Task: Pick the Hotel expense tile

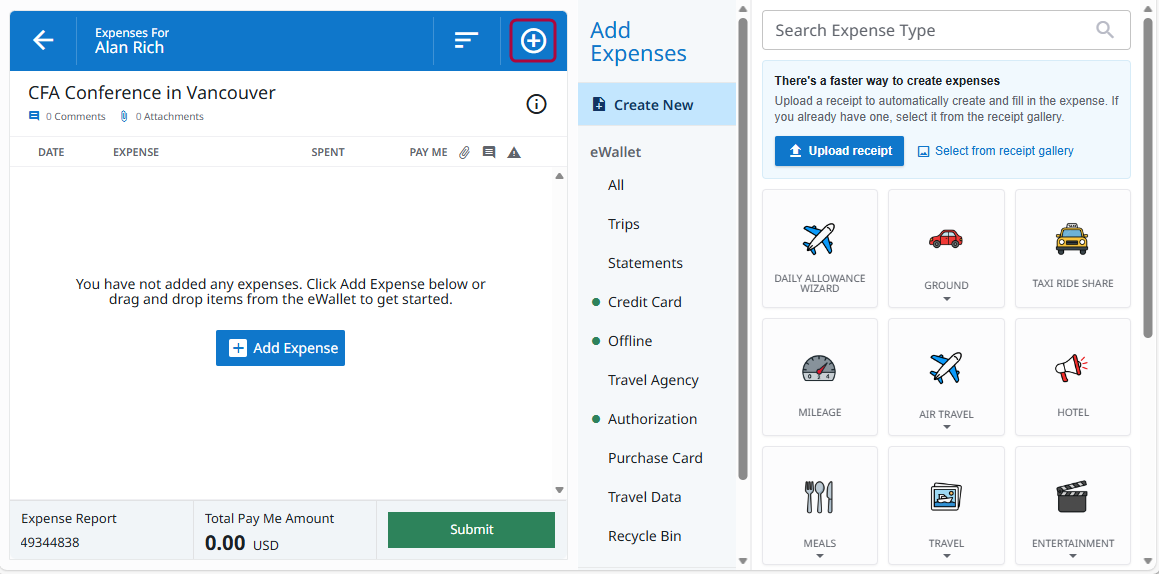Action: pos(1072,377)
